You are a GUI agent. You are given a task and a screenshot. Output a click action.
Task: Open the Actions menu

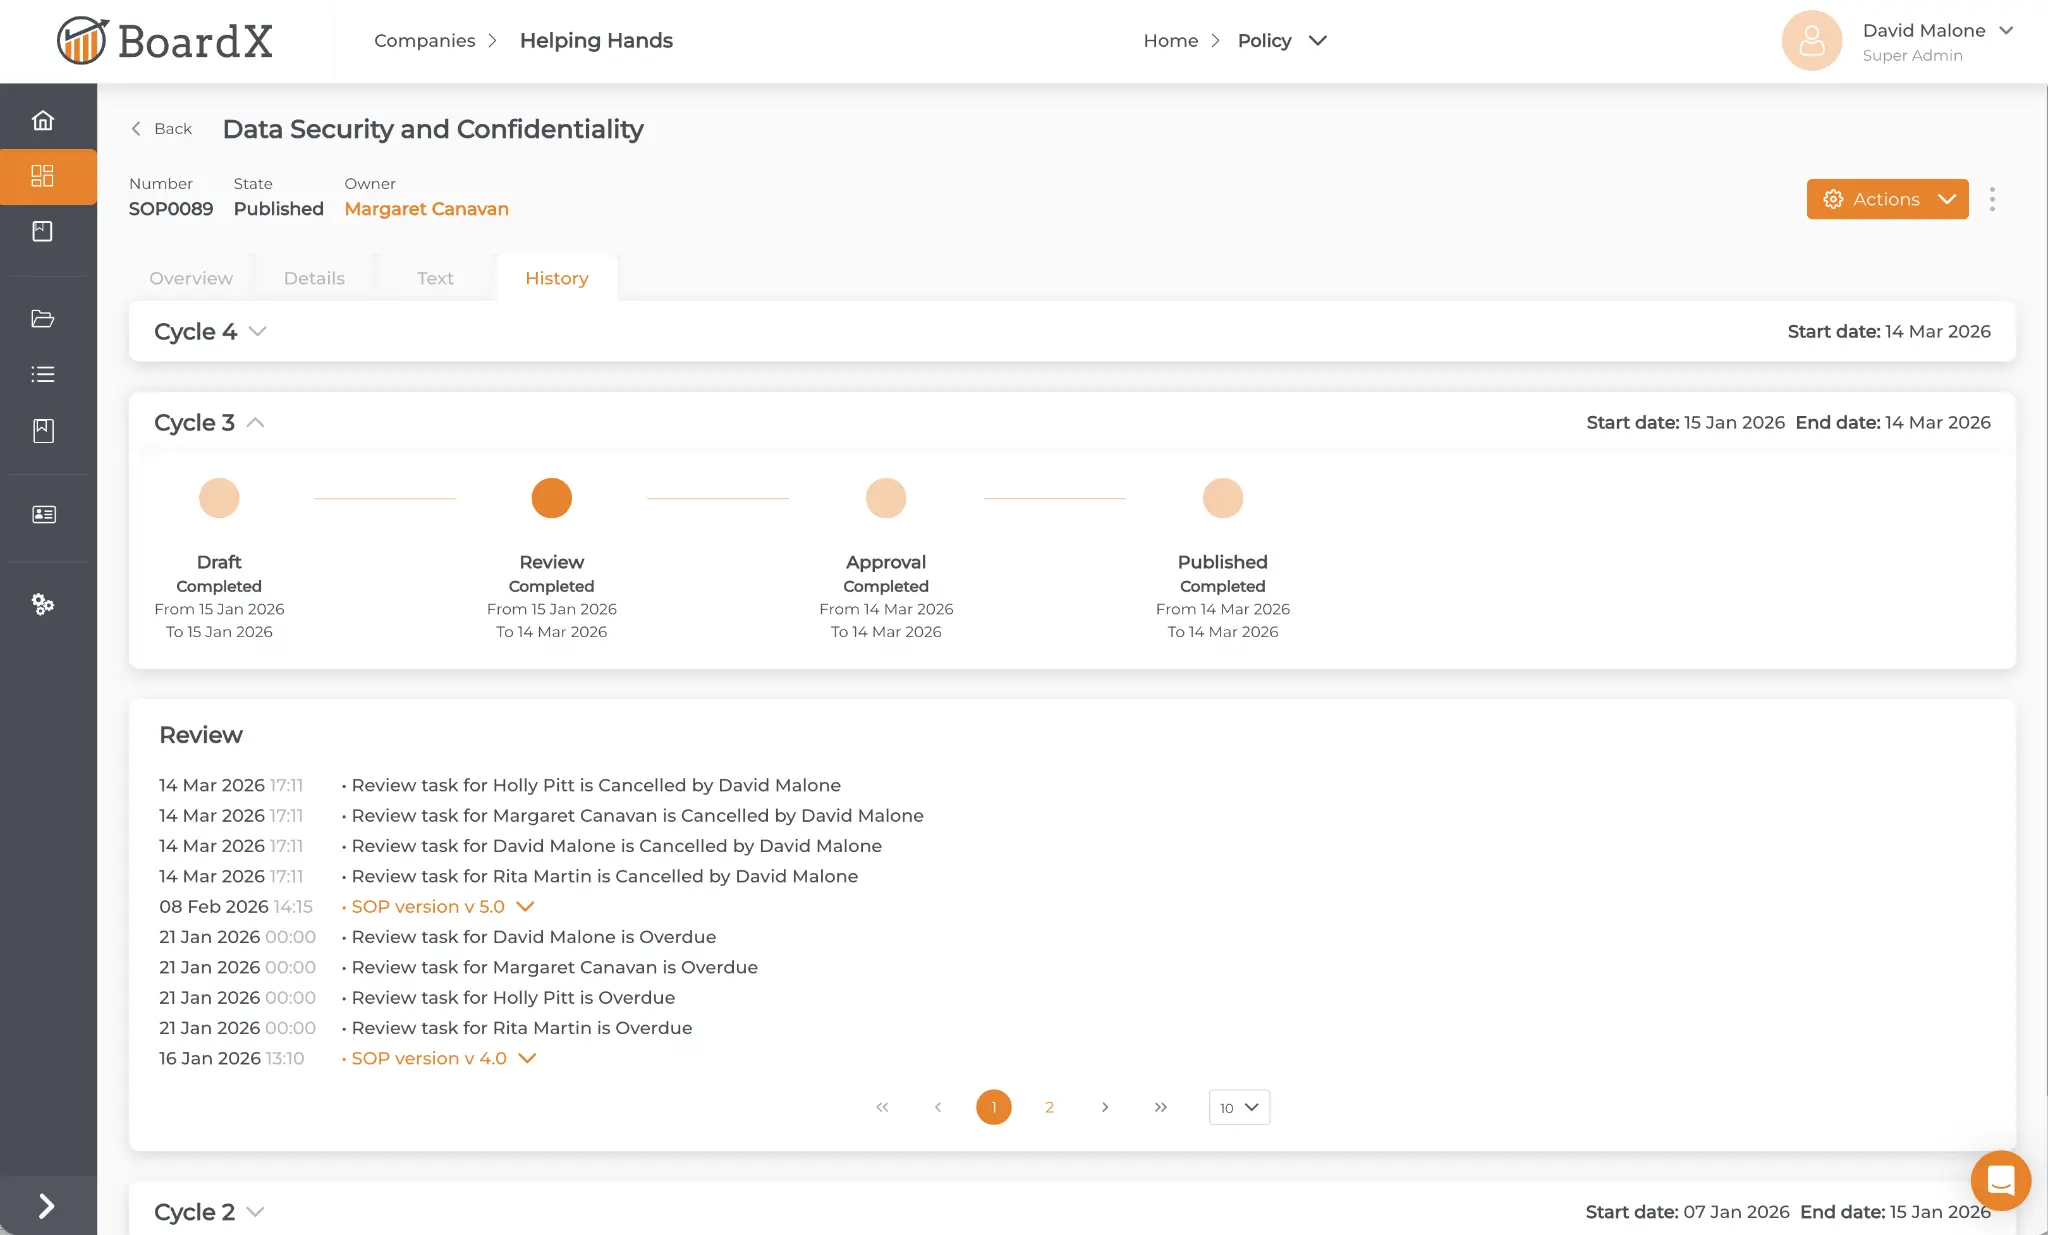[1886, 199]
